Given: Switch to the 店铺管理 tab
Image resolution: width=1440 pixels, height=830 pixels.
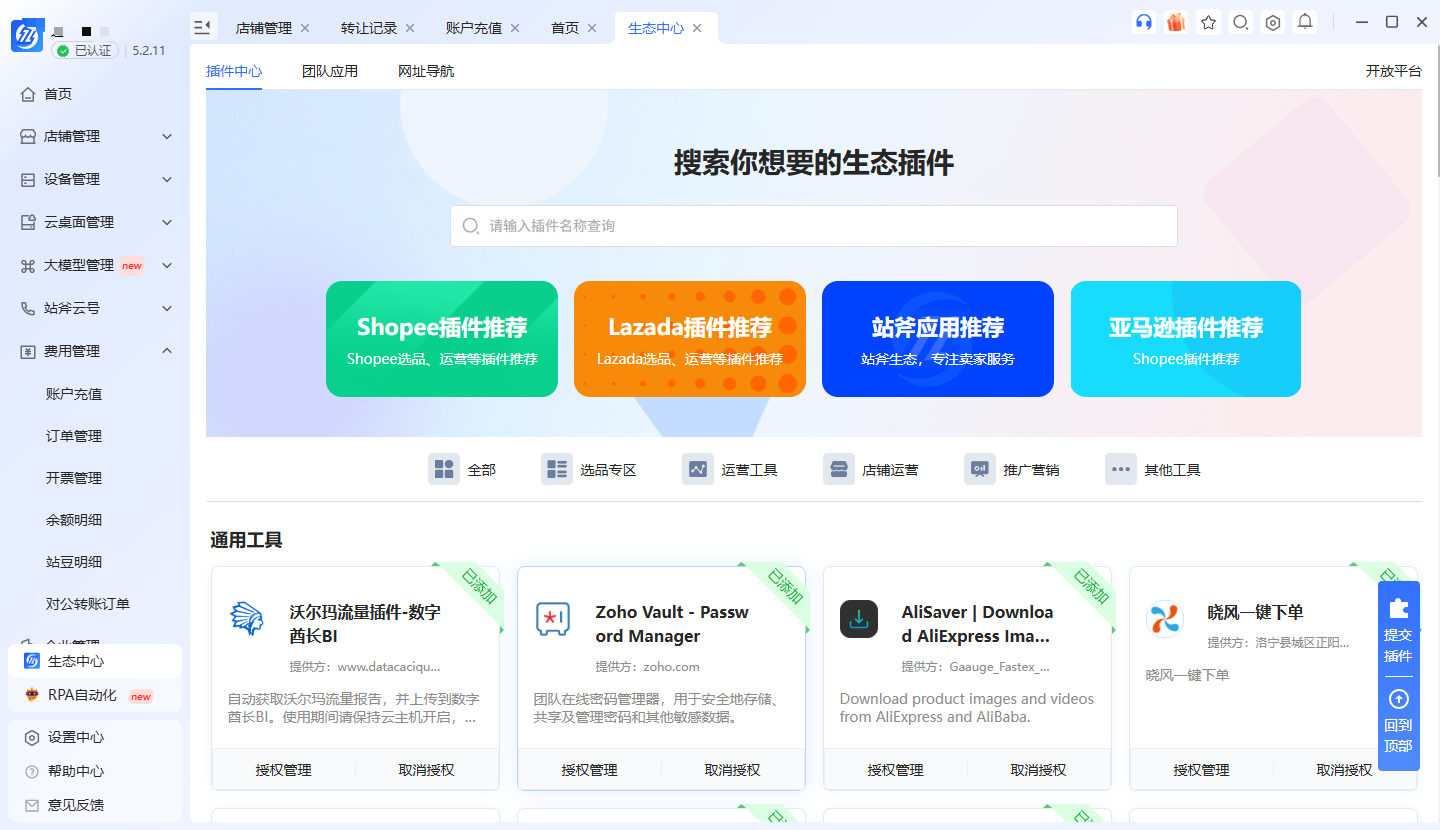Looking at the screenshot, I should pyautogui.click(x=264, y=28).
